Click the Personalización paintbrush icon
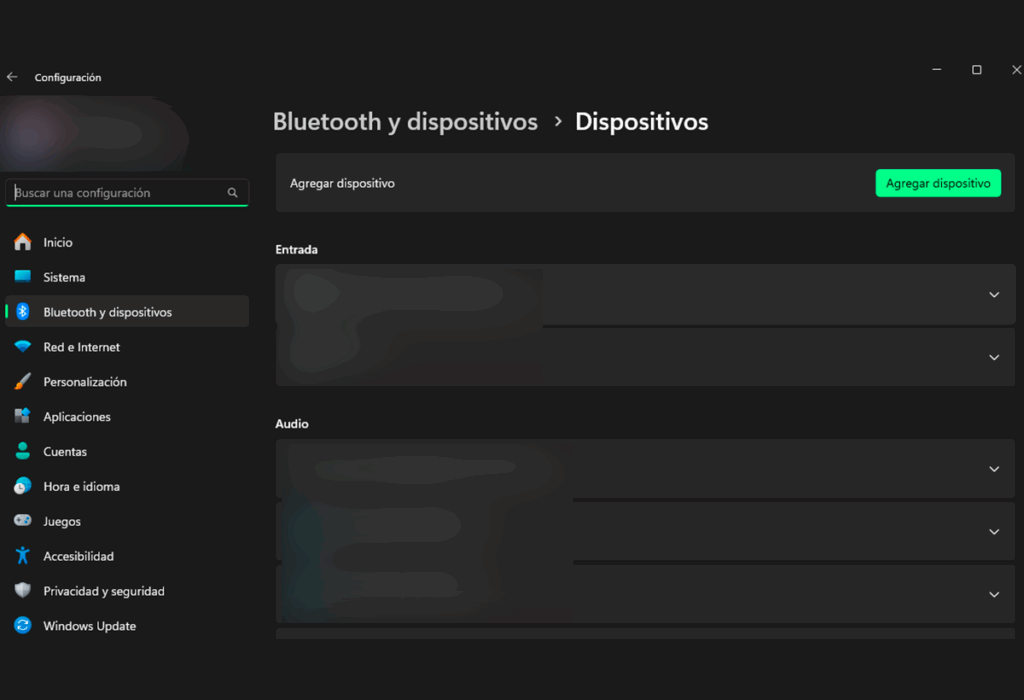Viewport: 1024px width, 700px height. tap(23, 382)
